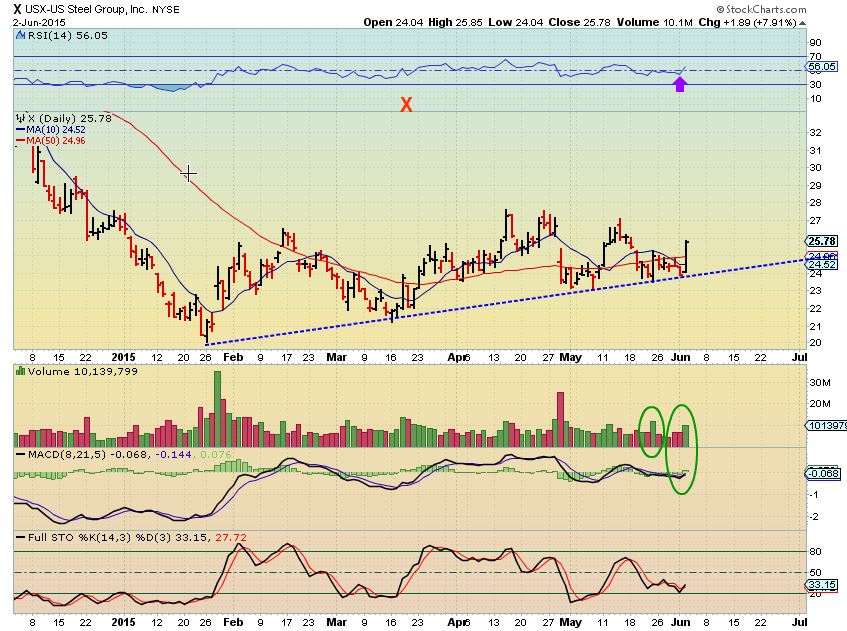Image resolution: width=847 pixels, height=631 pixels.
Task: Click the Close 25.78 header value
Action: [x=579, y=22]
